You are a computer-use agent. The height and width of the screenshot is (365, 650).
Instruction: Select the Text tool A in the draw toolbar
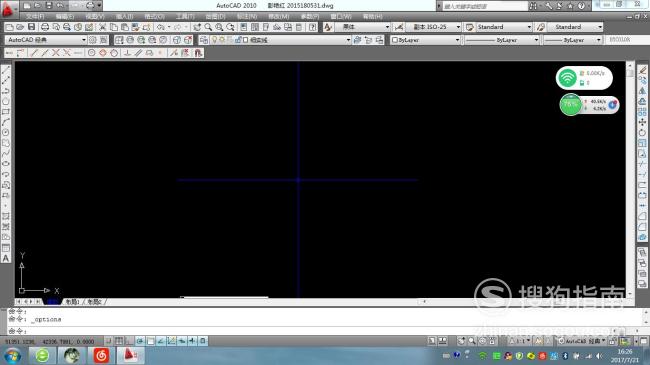tap(6, 258)
